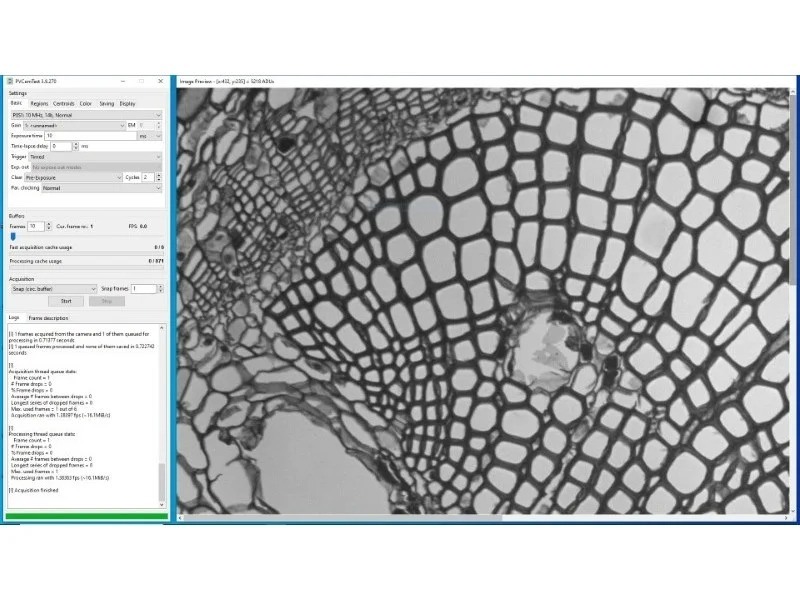Switch to the Centroids tab
This screenshot has height=600, width=800.
click(63, 103)
